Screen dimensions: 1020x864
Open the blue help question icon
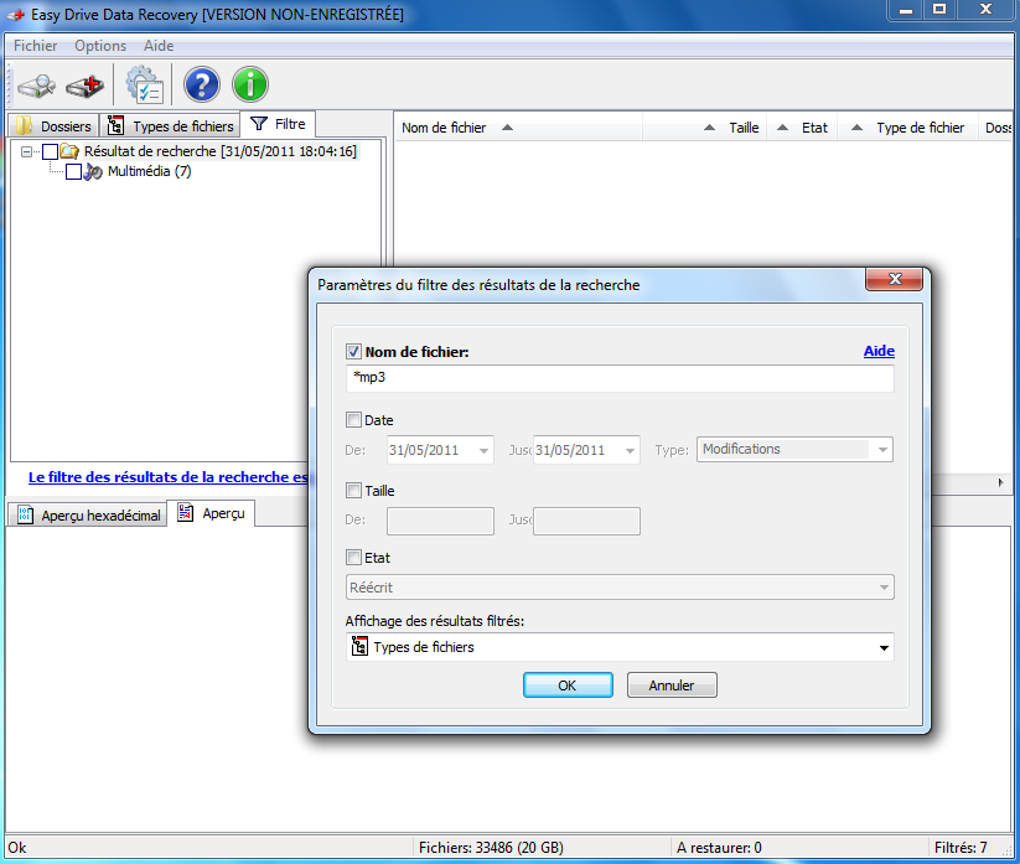pos(202,85)
